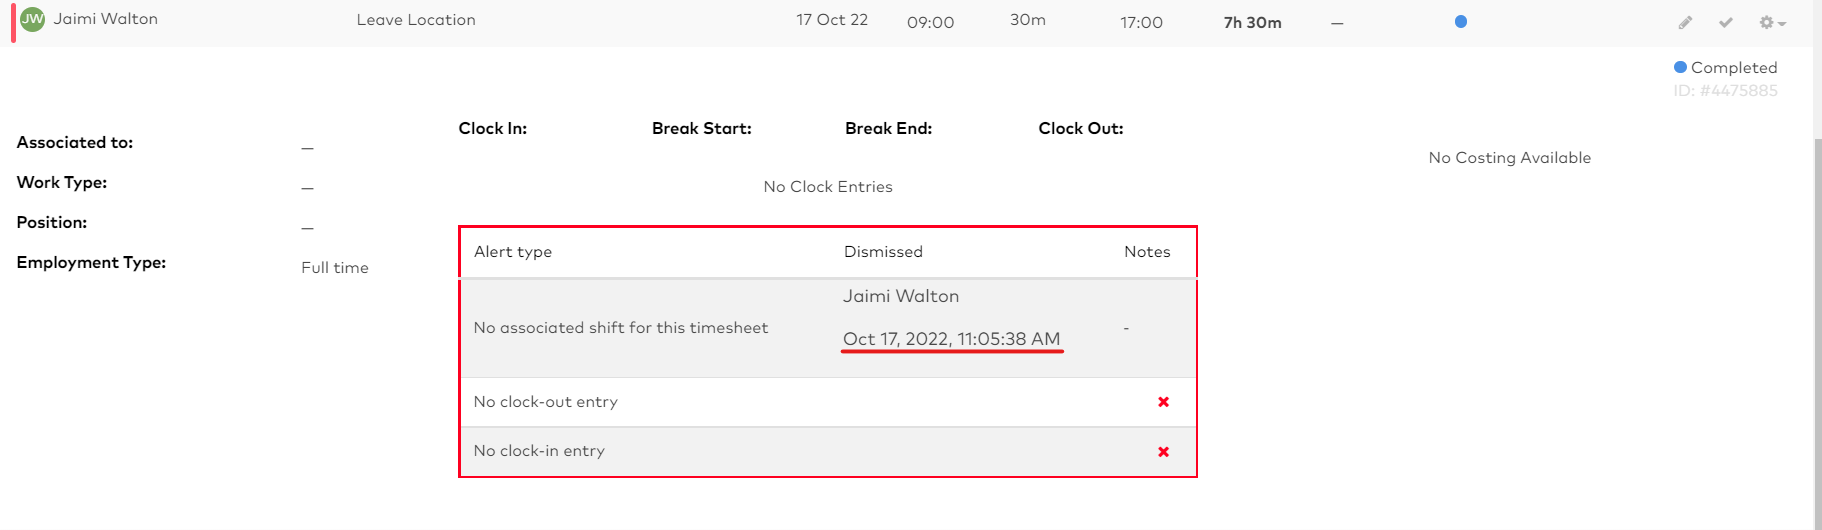Click the Notes column header
The width and height of the screenshot is (1822, 530).
click(x=1147, y=252)
